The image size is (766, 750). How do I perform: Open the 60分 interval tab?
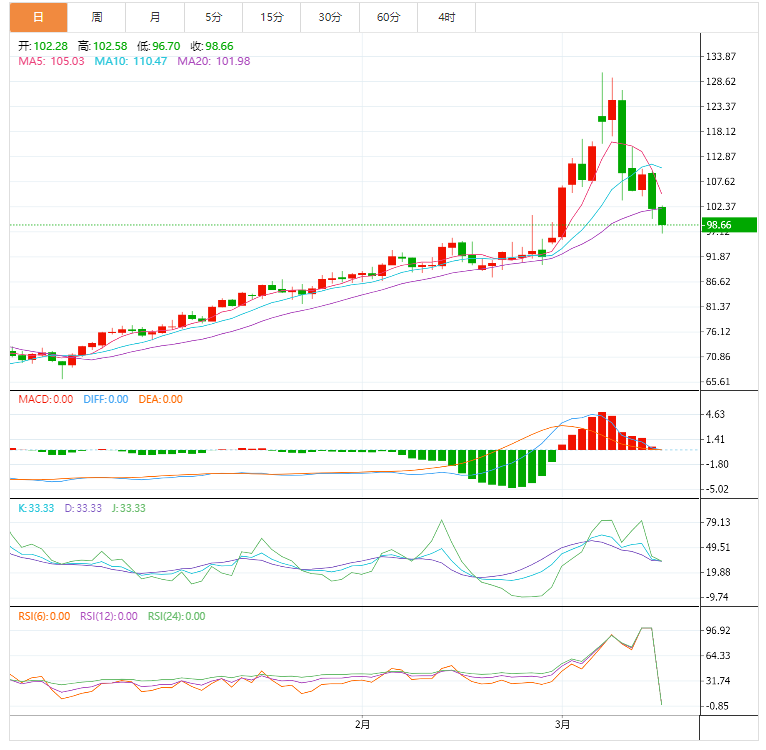[388, 17]
